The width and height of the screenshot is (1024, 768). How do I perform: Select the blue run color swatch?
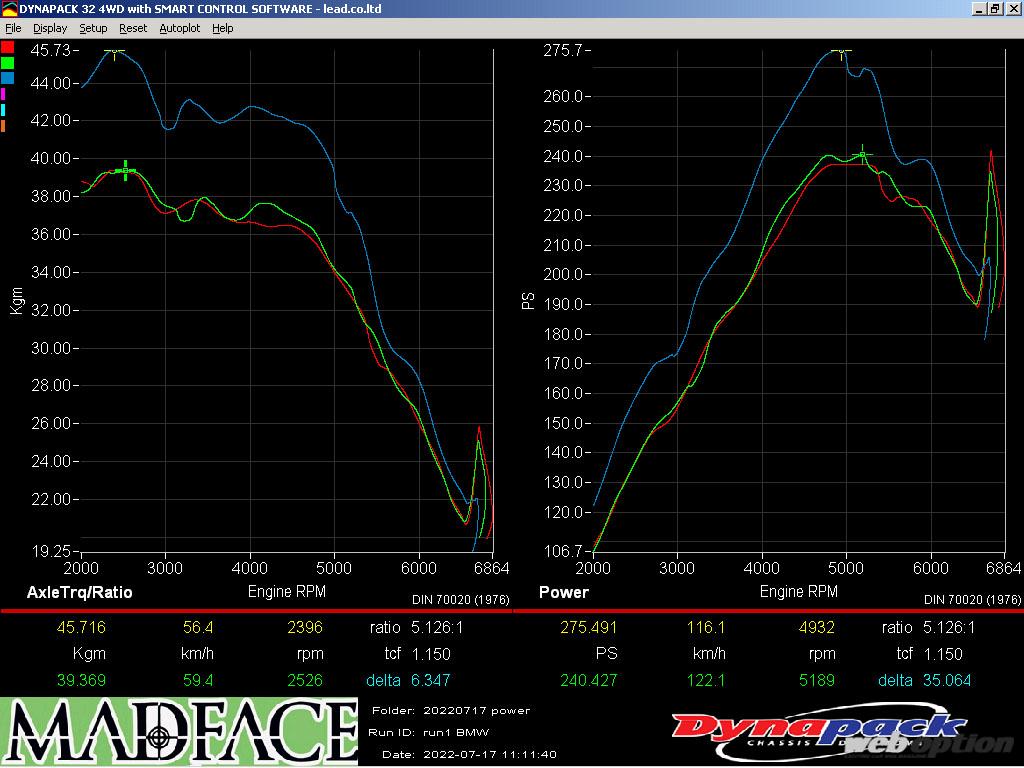click(x=7, y=78)
